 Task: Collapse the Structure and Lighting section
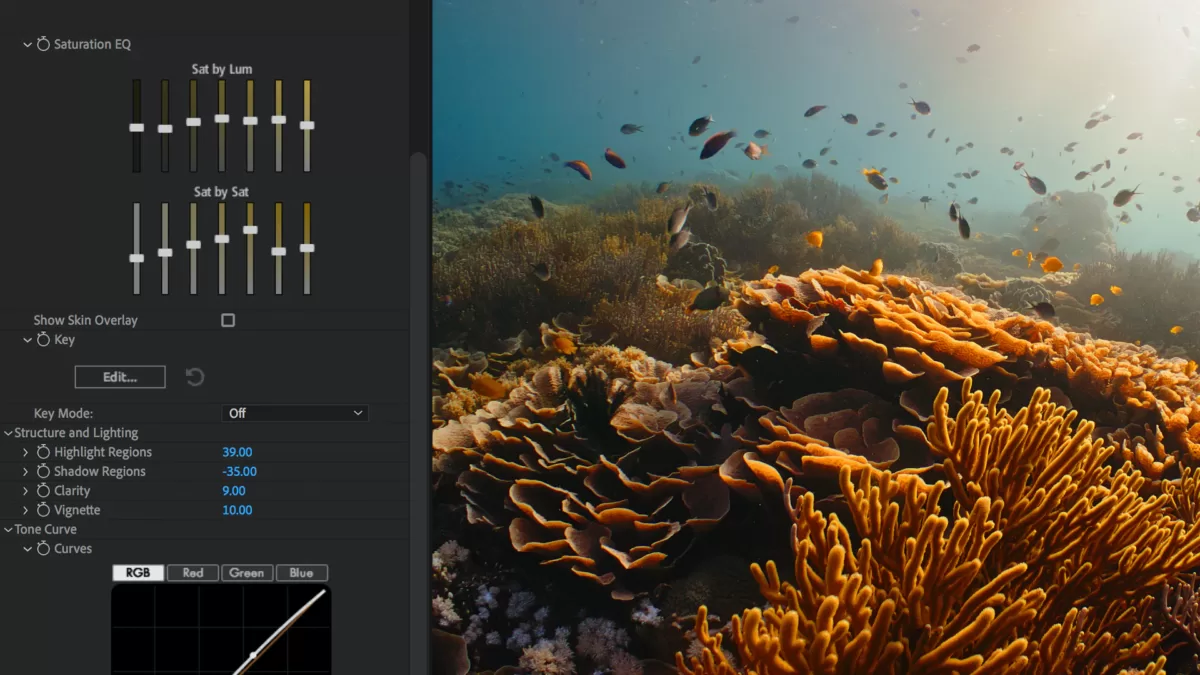8,433
